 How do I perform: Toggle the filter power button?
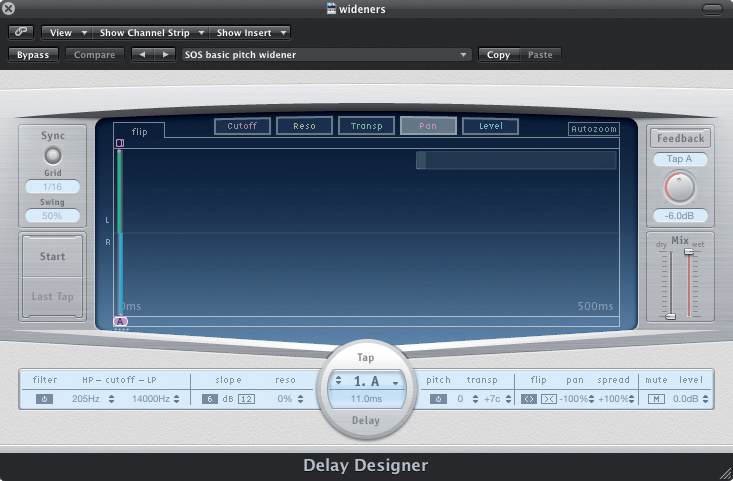point(44,399)
